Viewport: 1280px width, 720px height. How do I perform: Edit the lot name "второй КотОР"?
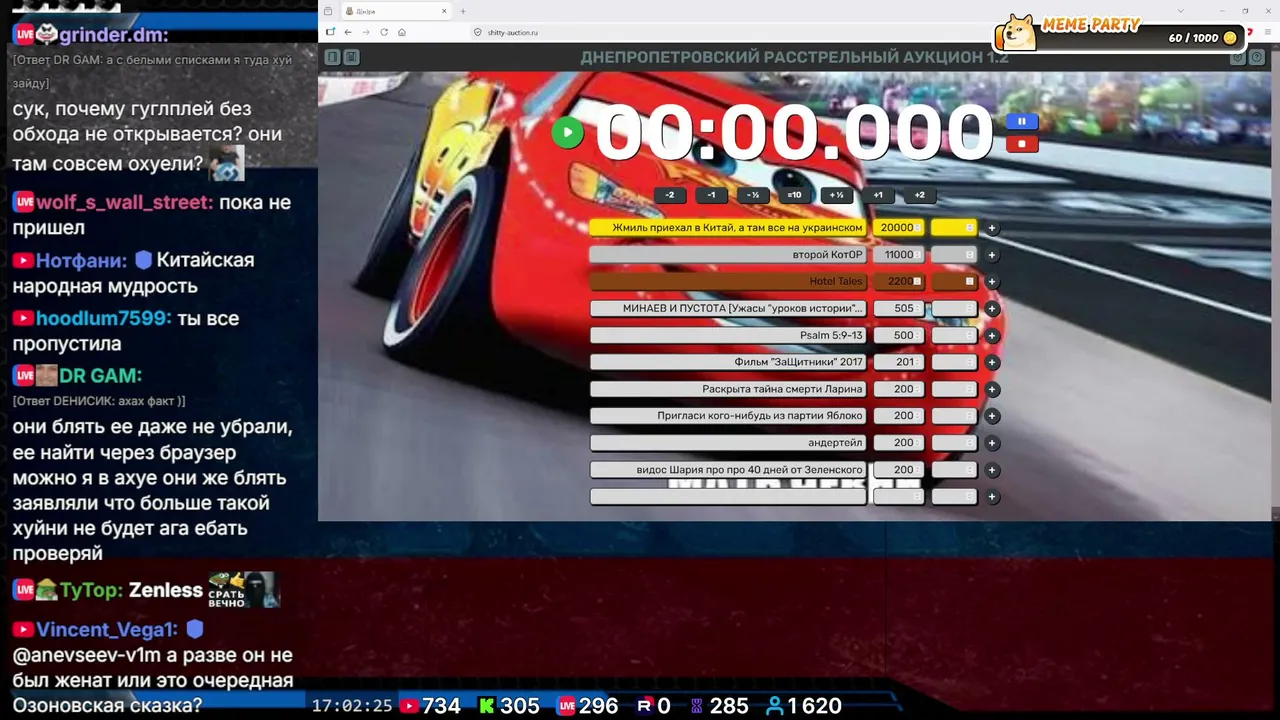(728, 255)
